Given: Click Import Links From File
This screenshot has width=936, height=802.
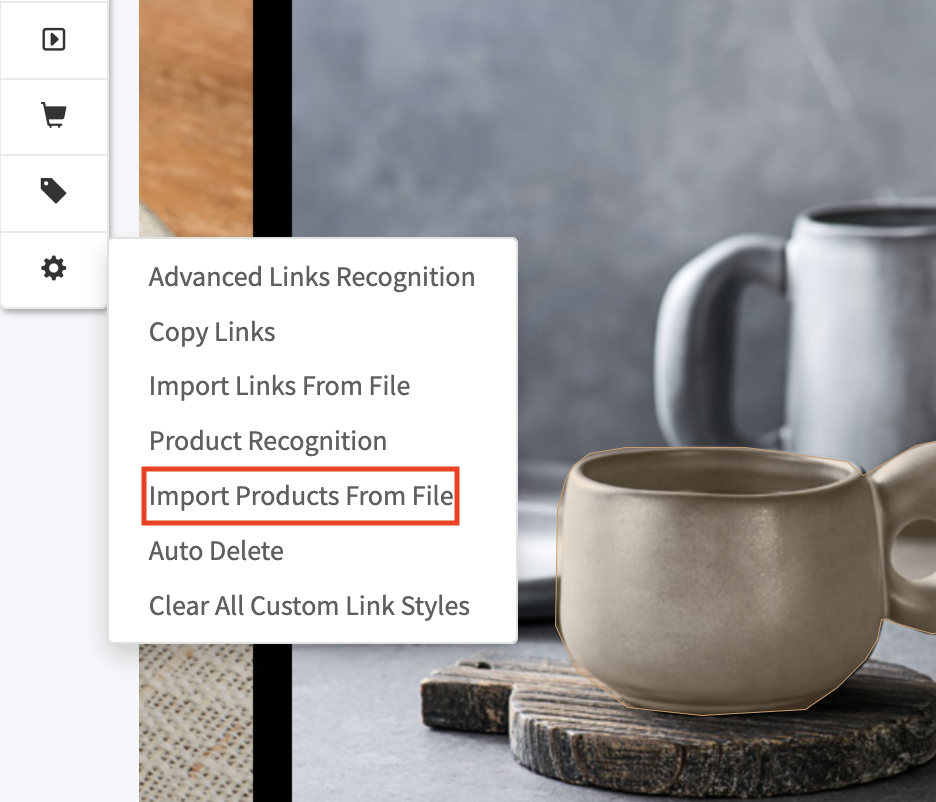Looking at the screenshot, I should [279, 386].
